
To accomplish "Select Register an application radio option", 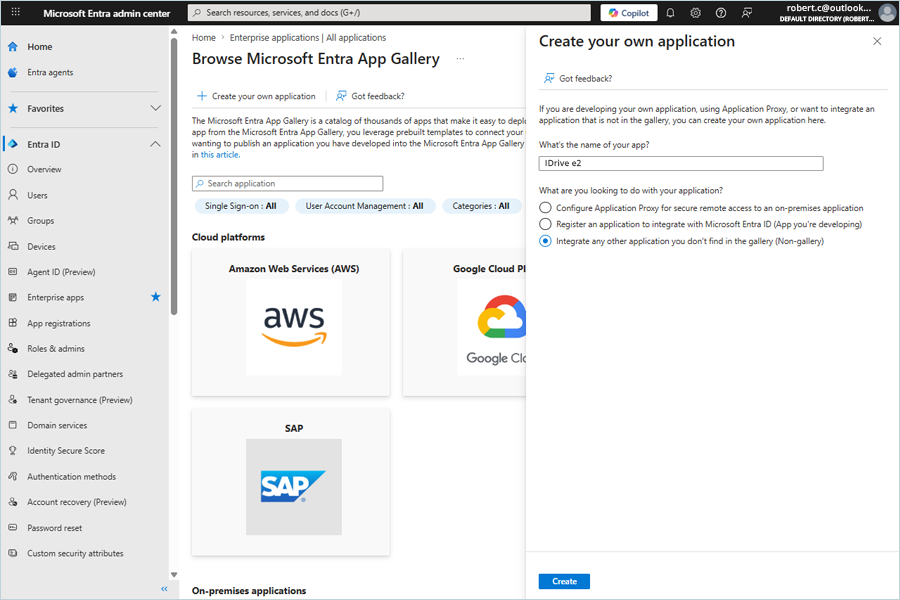I will (x=545, y=224).
